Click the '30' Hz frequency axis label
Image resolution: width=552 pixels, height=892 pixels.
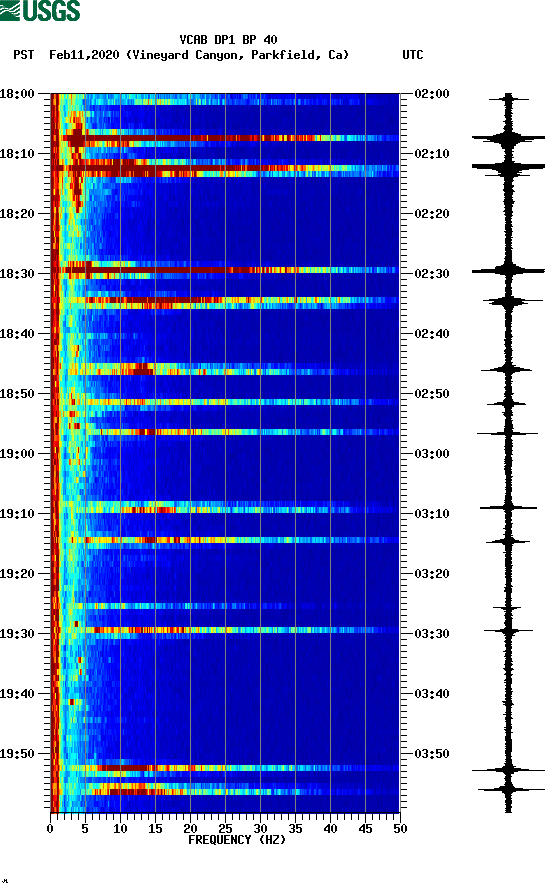point(260,829)
